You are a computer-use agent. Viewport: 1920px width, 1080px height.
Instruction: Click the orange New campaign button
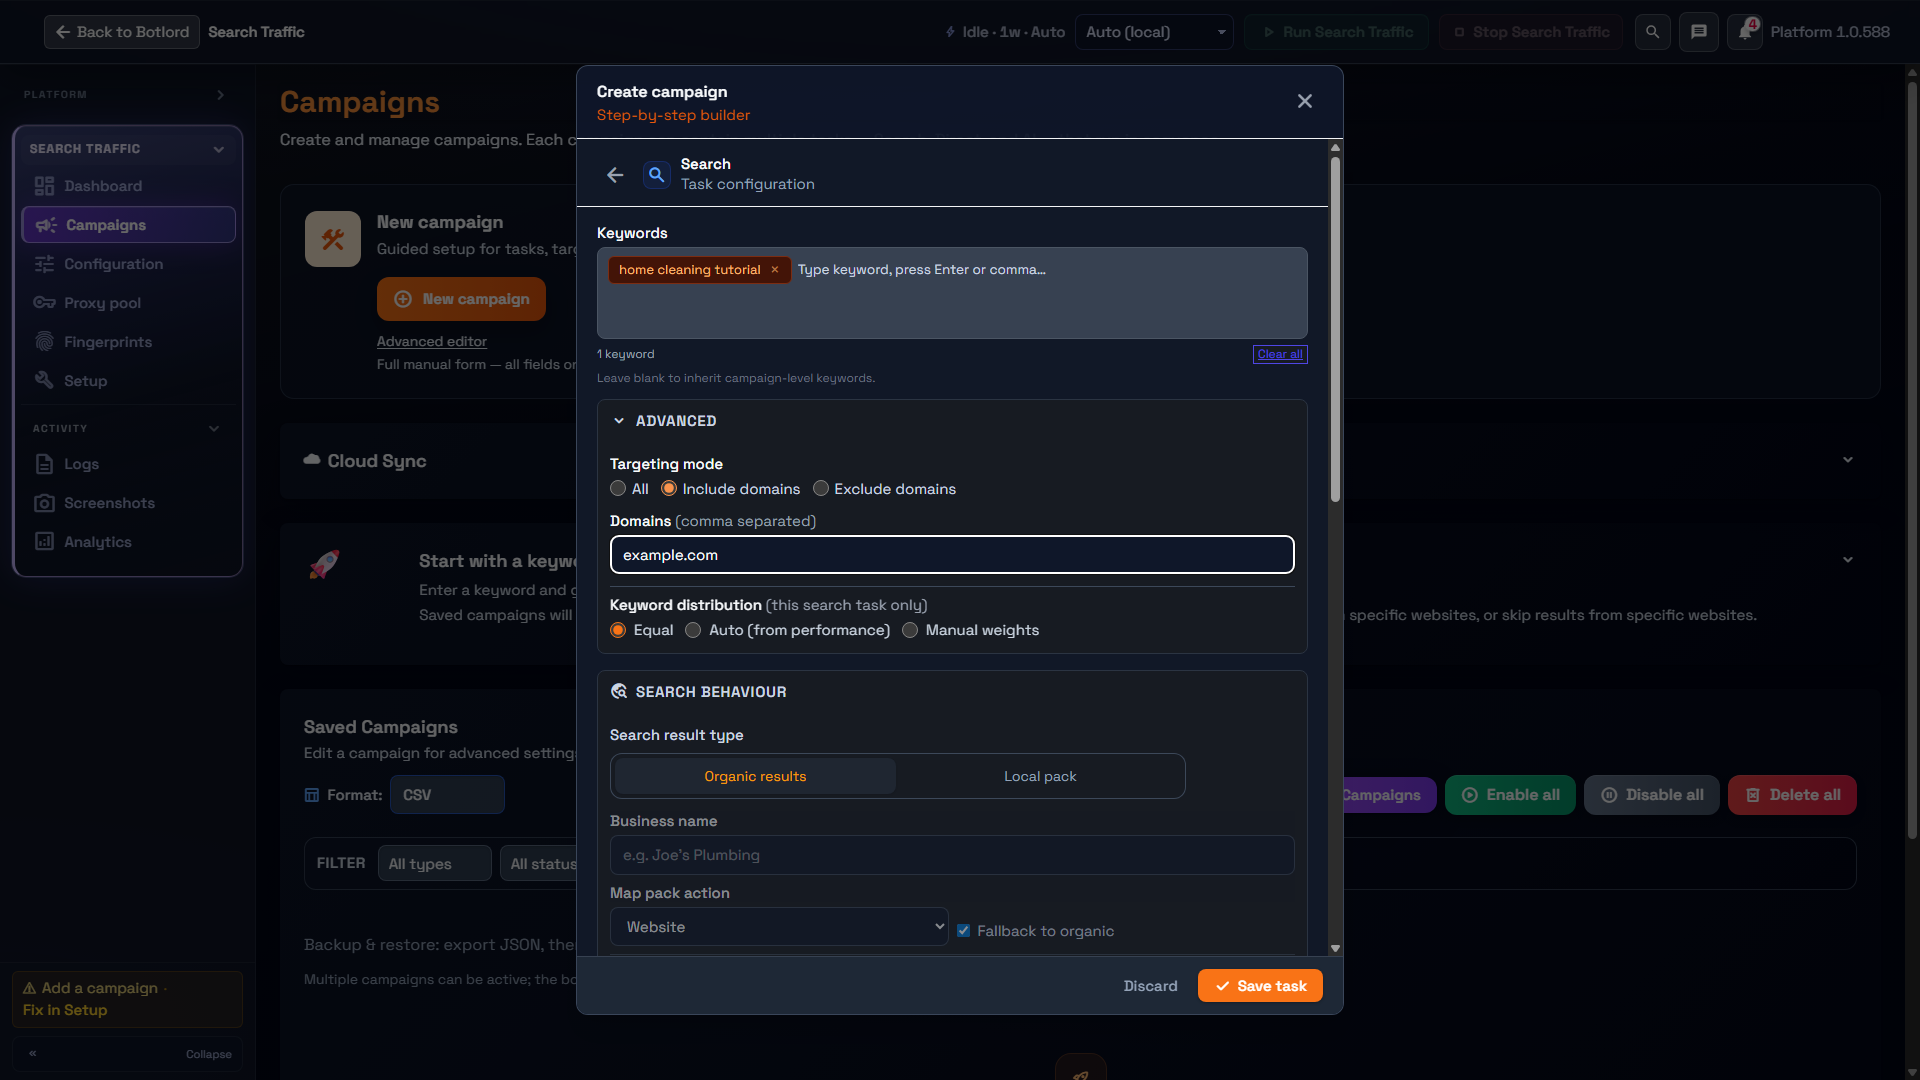click(x=461, y=299)
